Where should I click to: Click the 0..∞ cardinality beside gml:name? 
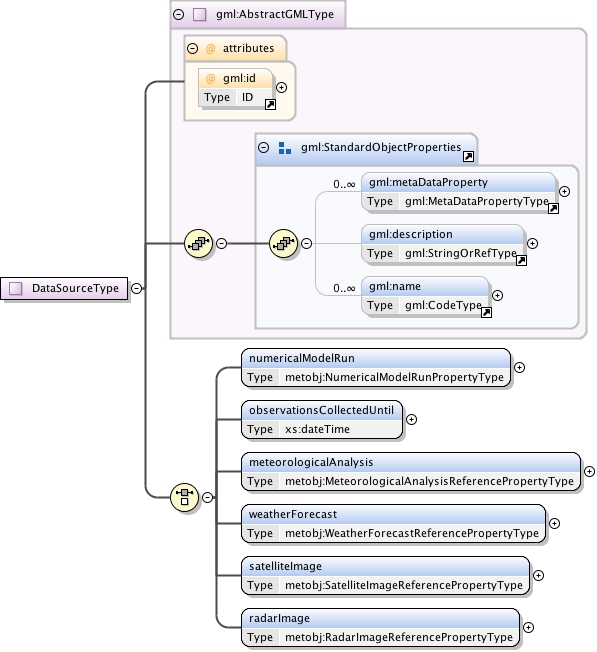(344, 288)
